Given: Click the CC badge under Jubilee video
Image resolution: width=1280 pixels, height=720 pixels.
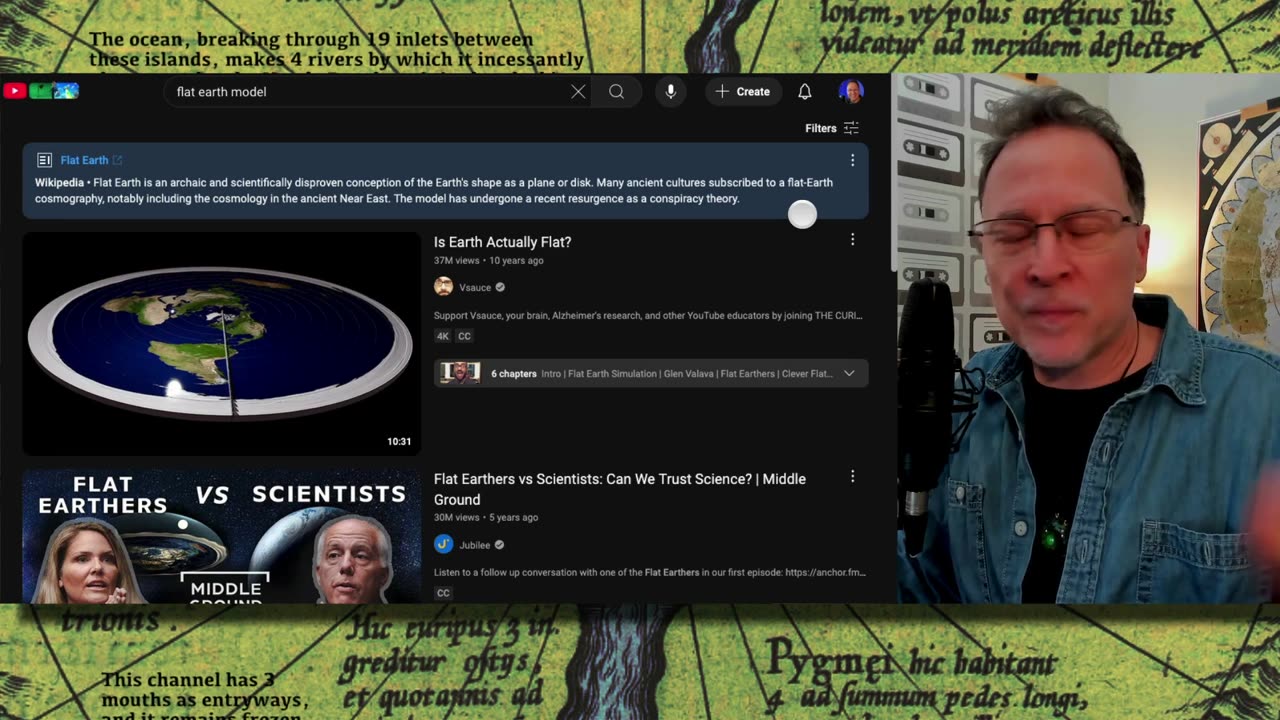Looking at the screenshot, I should click(x=442, y=593).
